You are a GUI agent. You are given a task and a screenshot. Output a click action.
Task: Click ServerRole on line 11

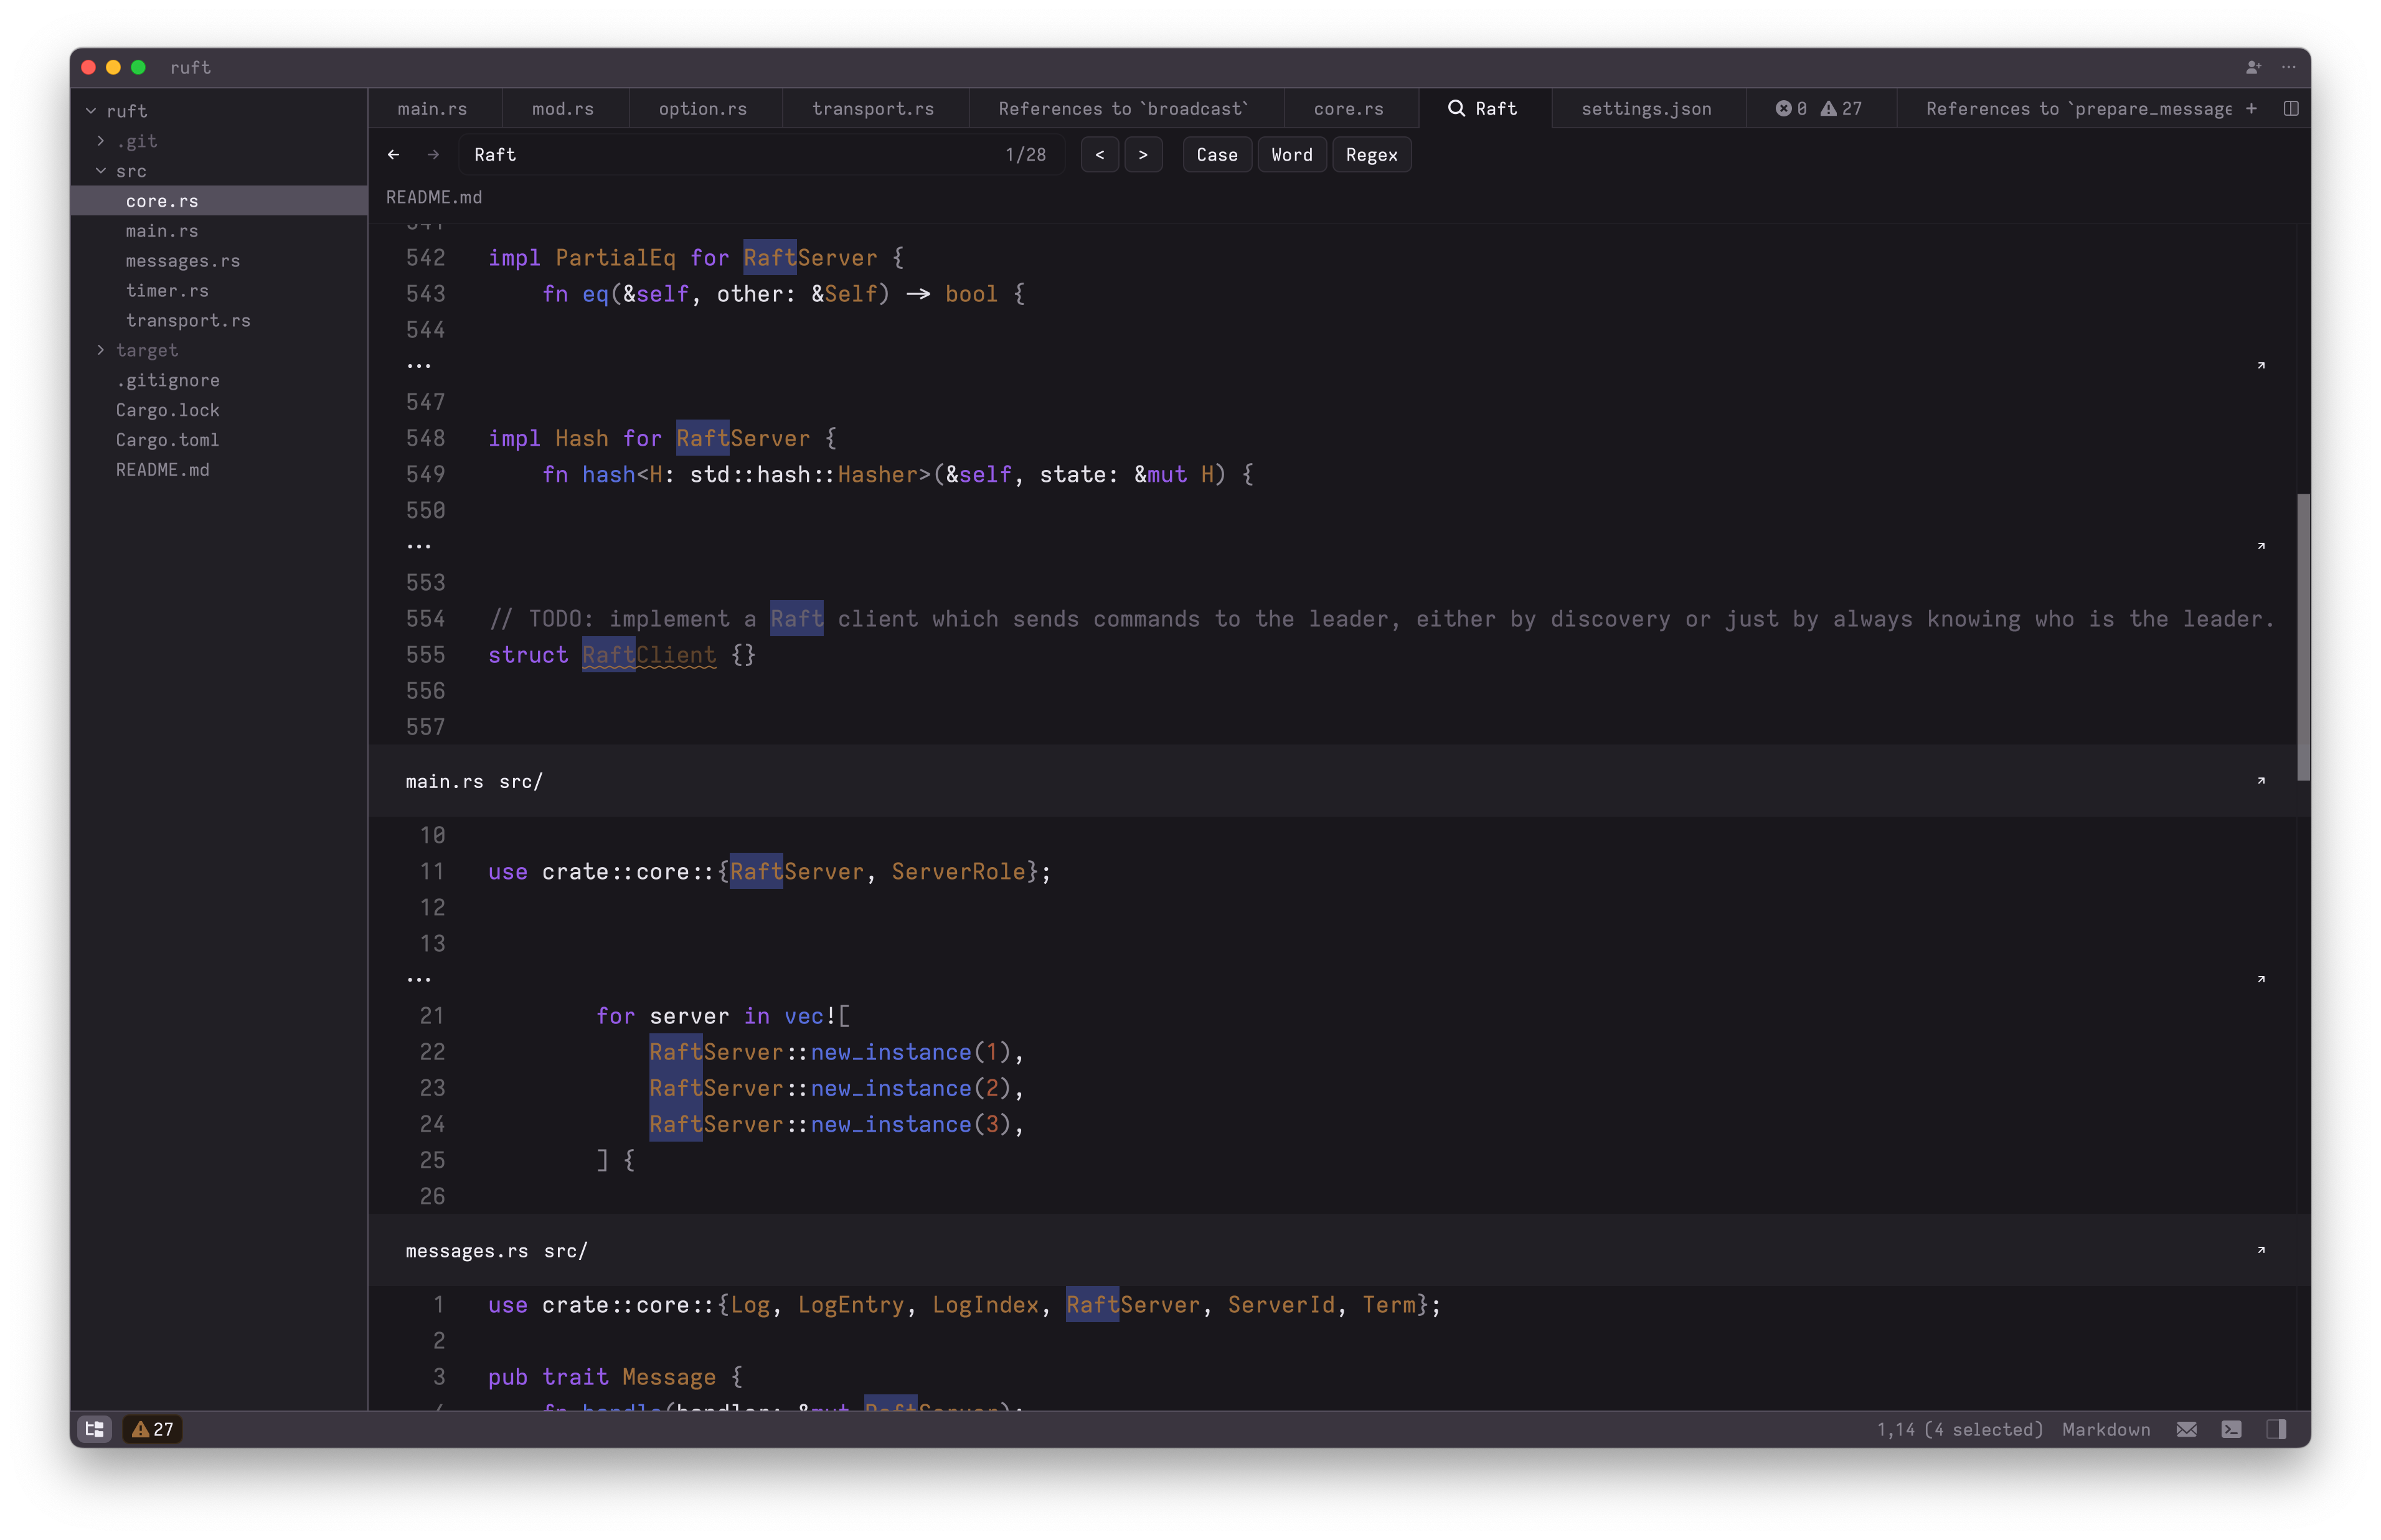(x=958, y=872)
